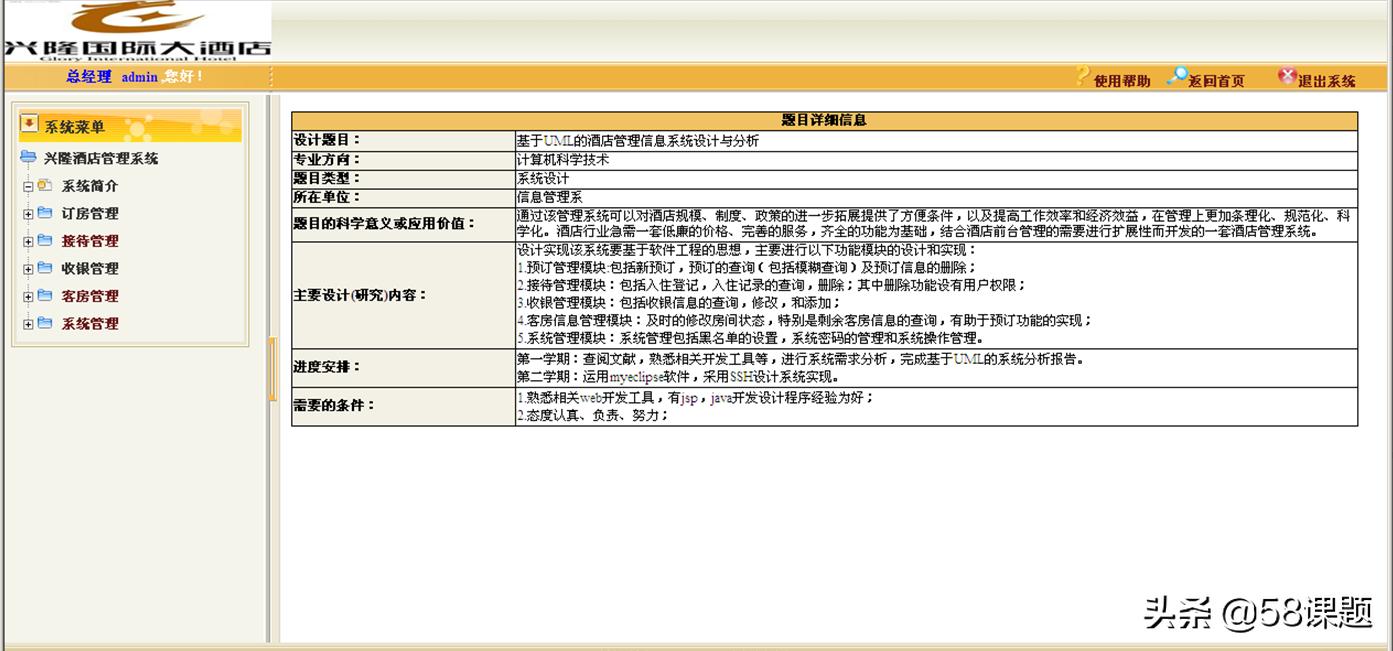Select 收银管理 in the system menu
The width and height of the screenshot is (1393, 651).
88,268
